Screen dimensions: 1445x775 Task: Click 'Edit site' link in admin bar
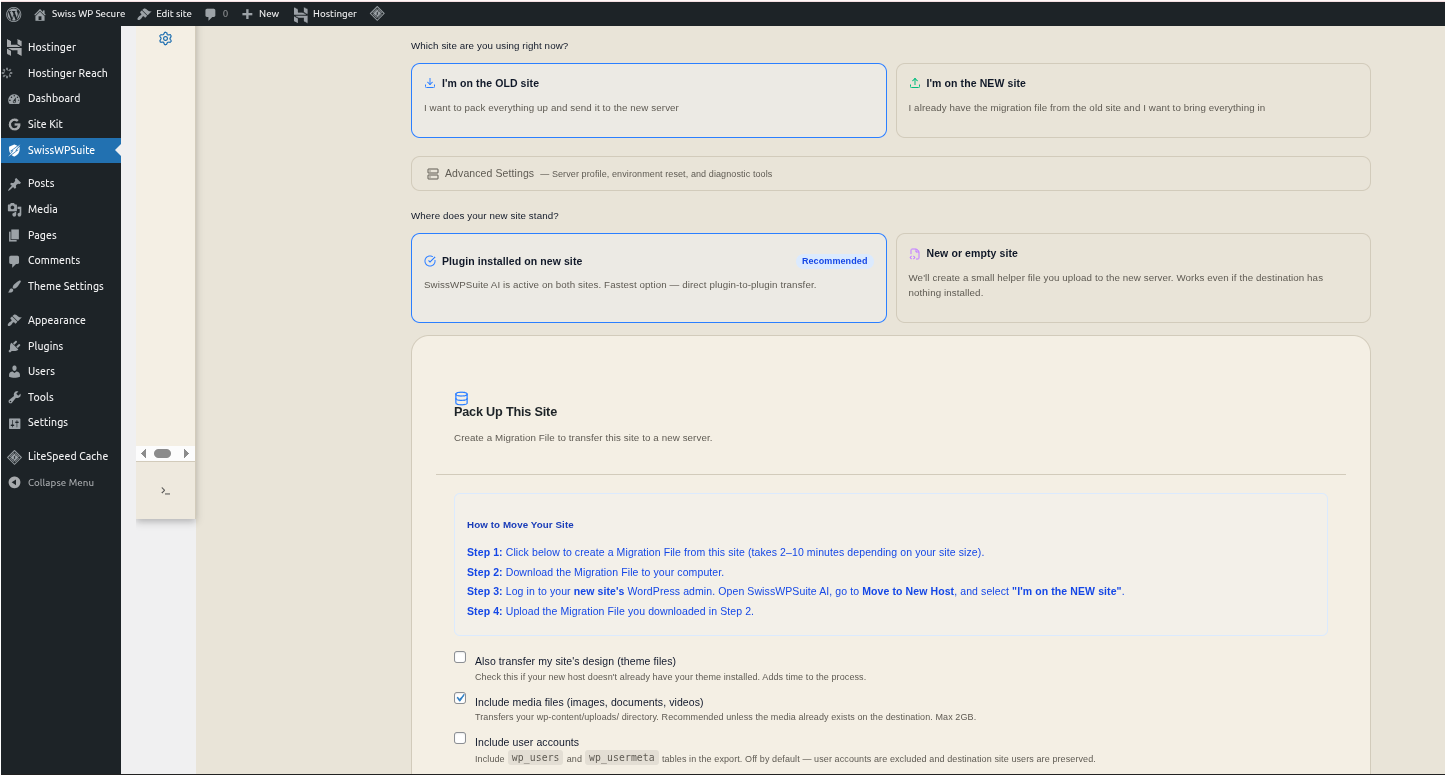(165, 14)
